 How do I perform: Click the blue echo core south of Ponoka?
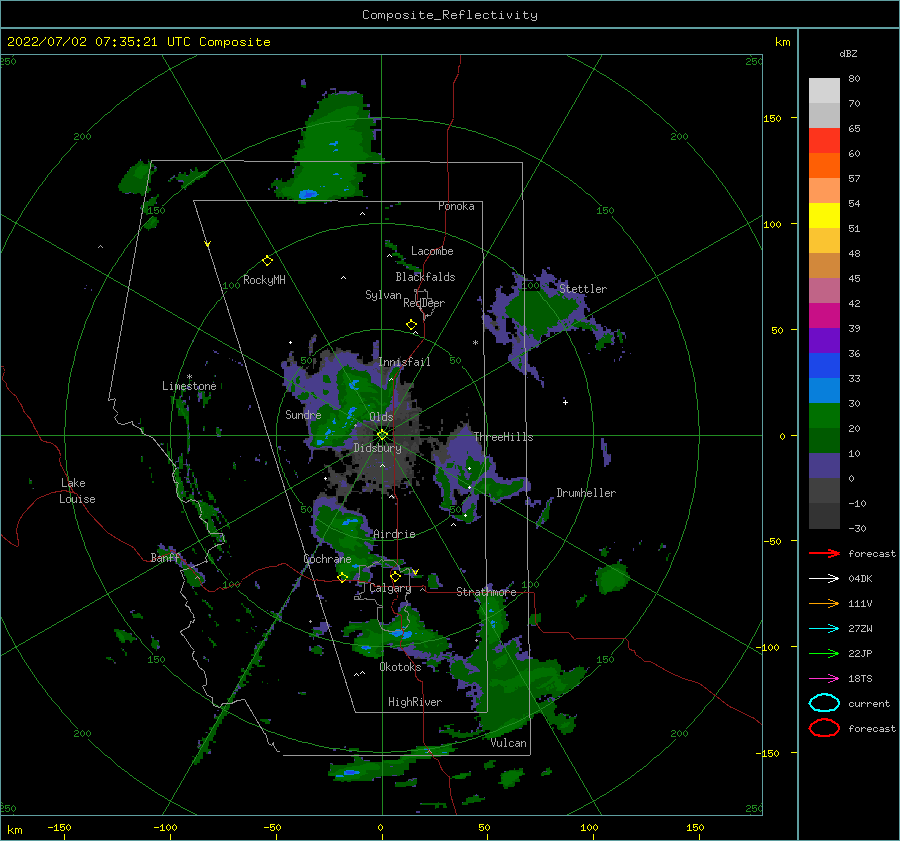308,194
